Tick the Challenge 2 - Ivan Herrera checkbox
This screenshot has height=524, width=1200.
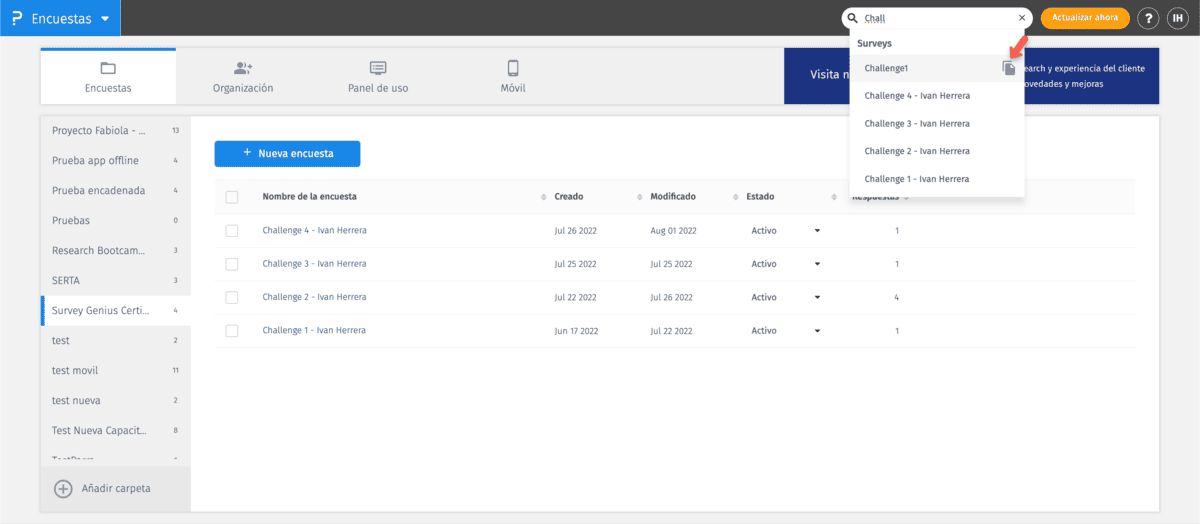[232, 298]
